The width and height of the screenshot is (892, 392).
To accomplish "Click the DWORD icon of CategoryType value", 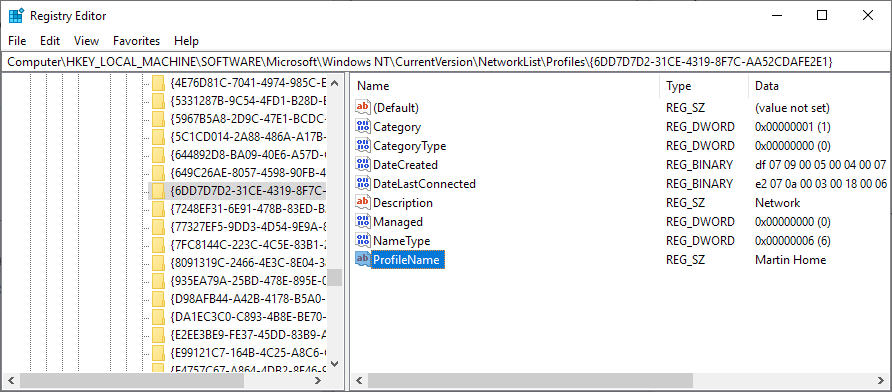I will [362, 145].
